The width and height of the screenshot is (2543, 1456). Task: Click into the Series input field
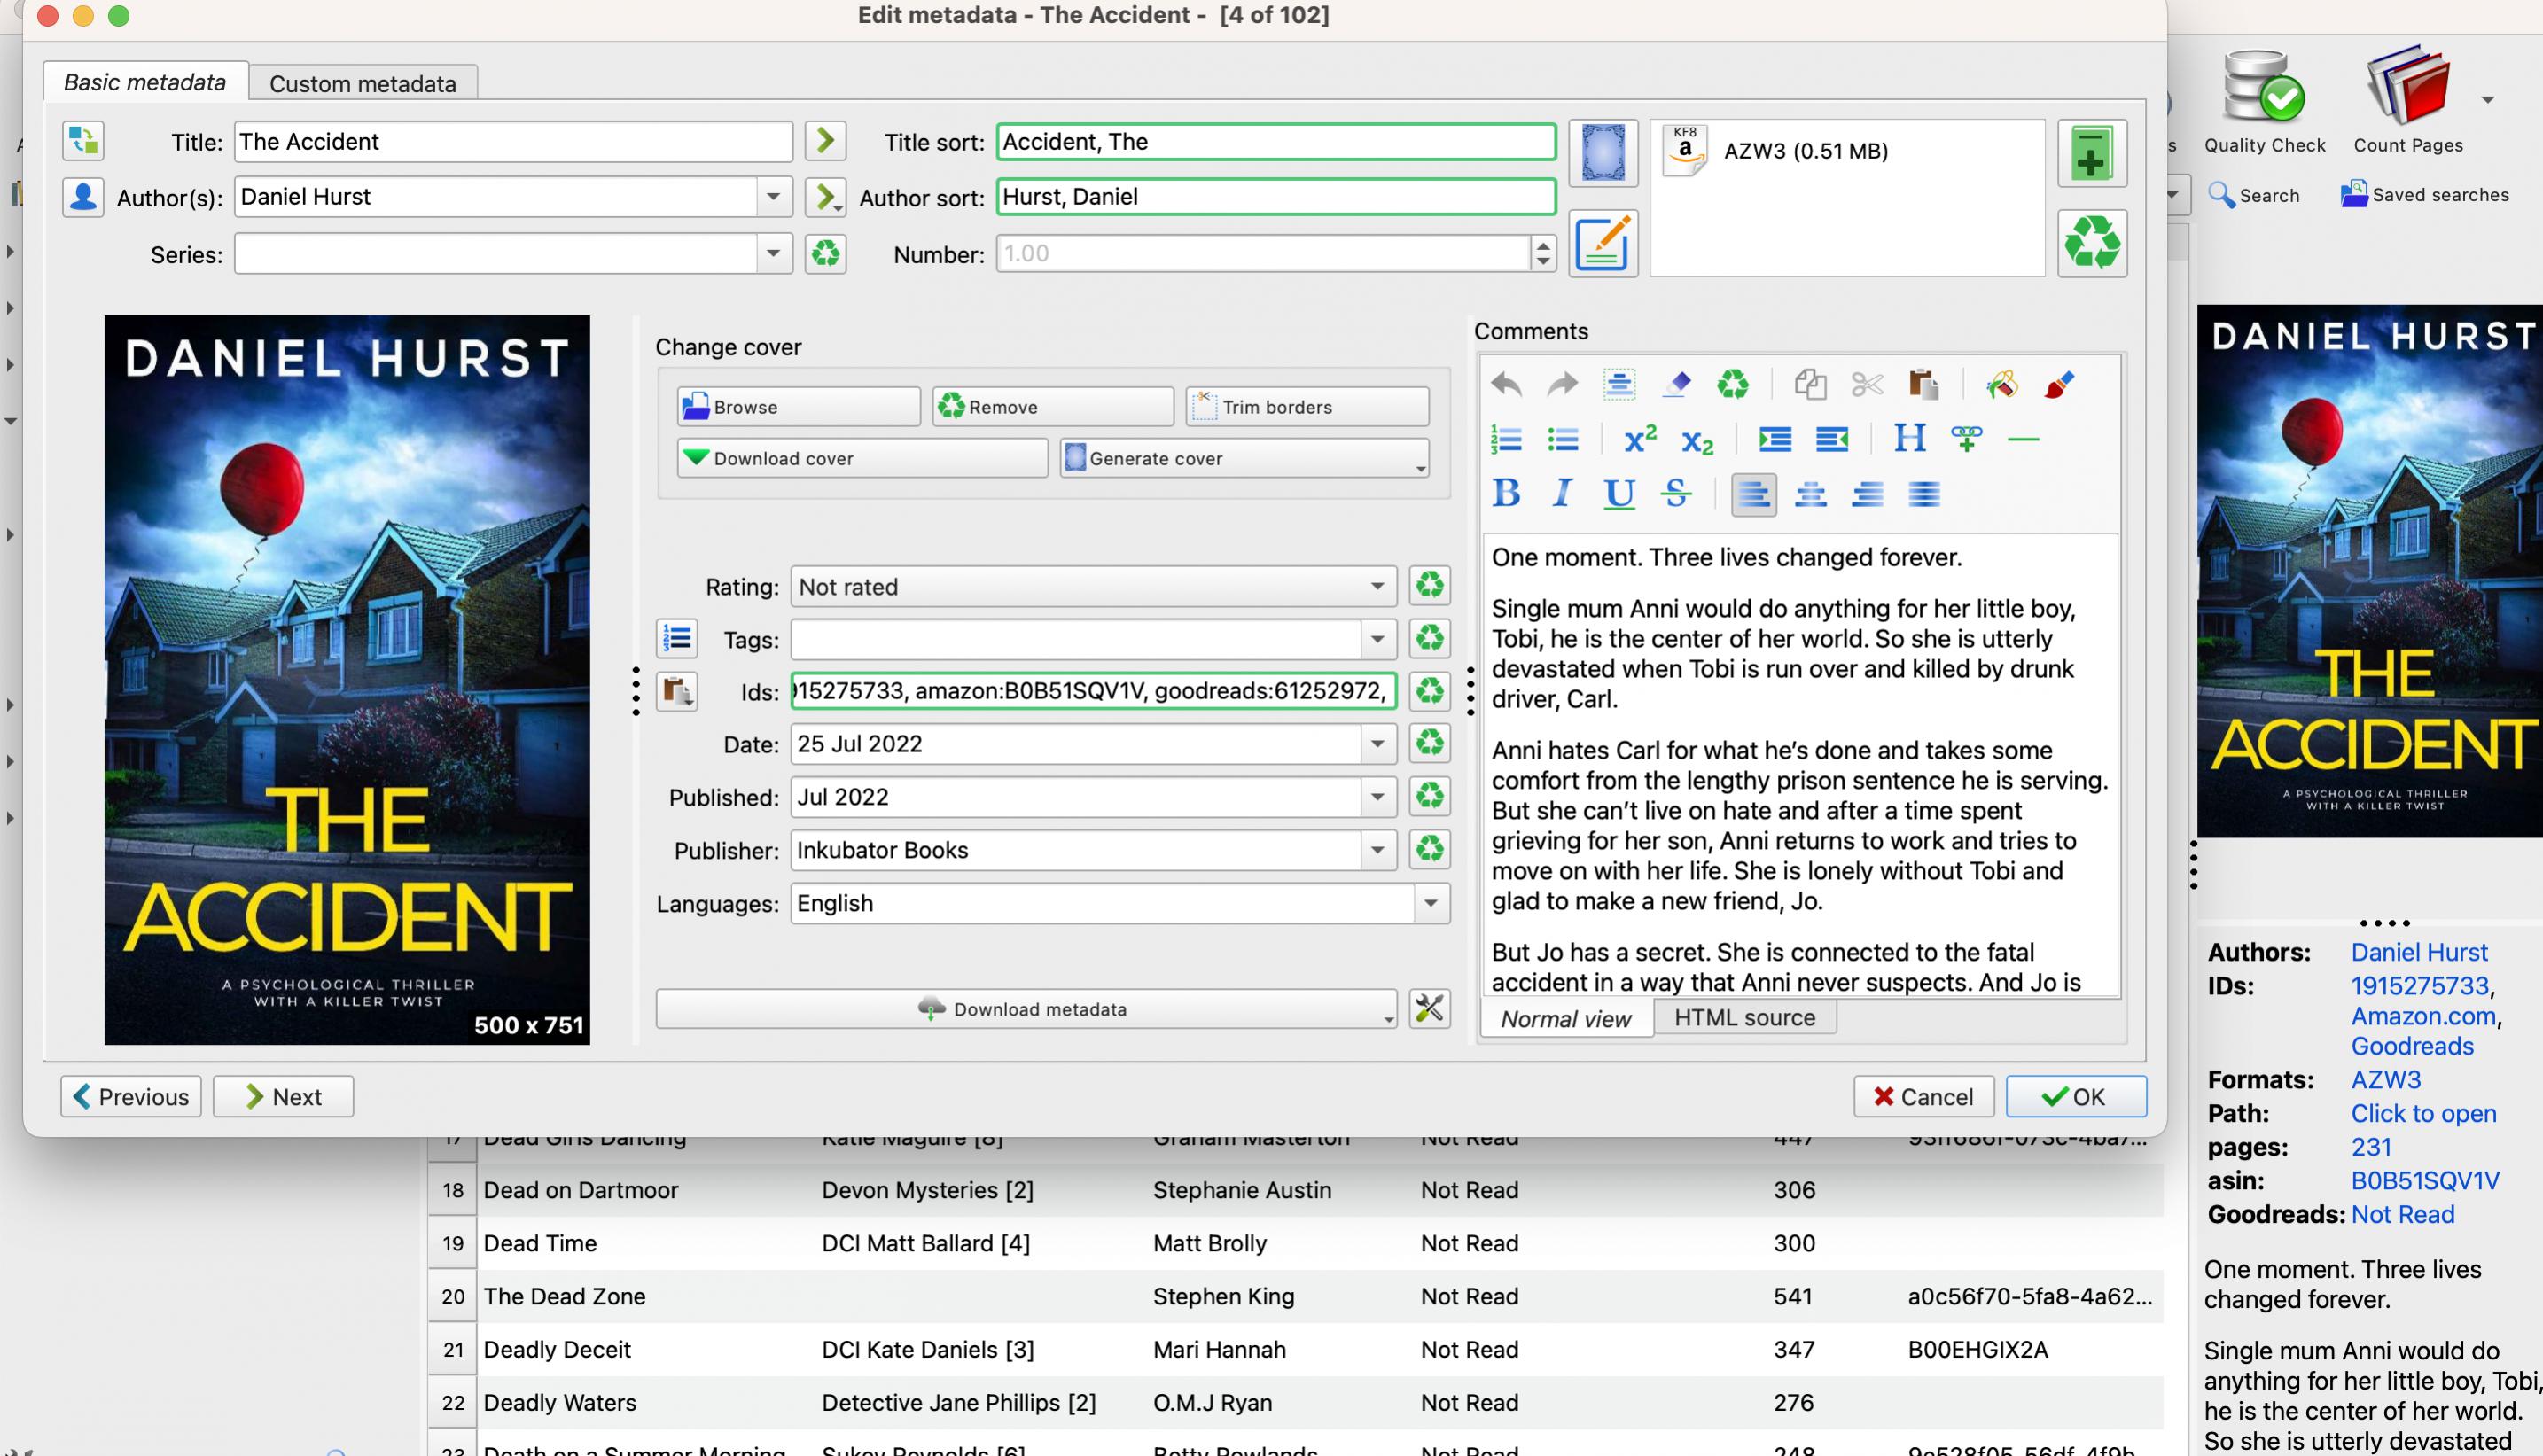tap(496, 254)
